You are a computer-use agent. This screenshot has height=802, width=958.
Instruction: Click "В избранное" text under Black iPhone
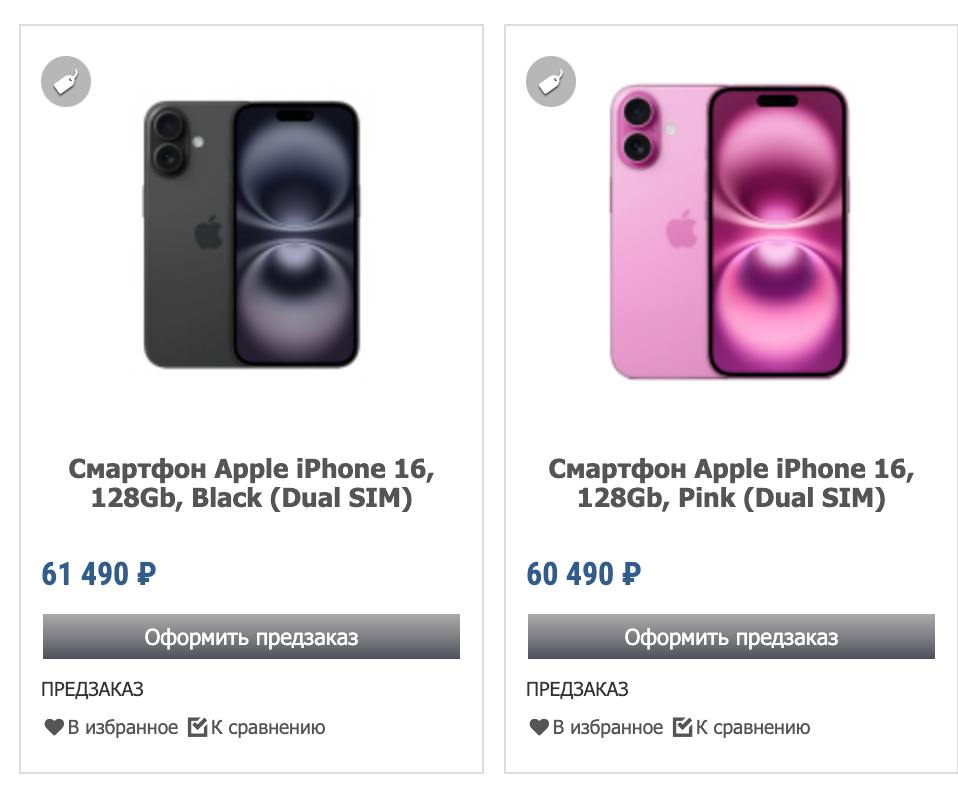pos(123,728)
